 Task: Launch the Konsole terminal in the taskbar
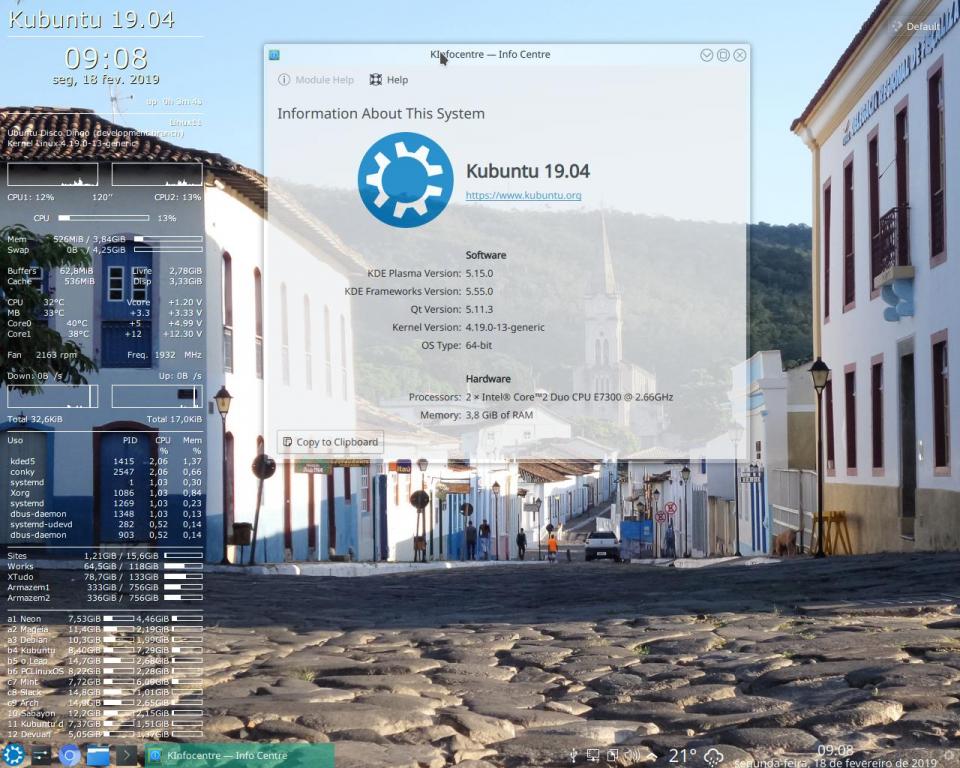126,755
